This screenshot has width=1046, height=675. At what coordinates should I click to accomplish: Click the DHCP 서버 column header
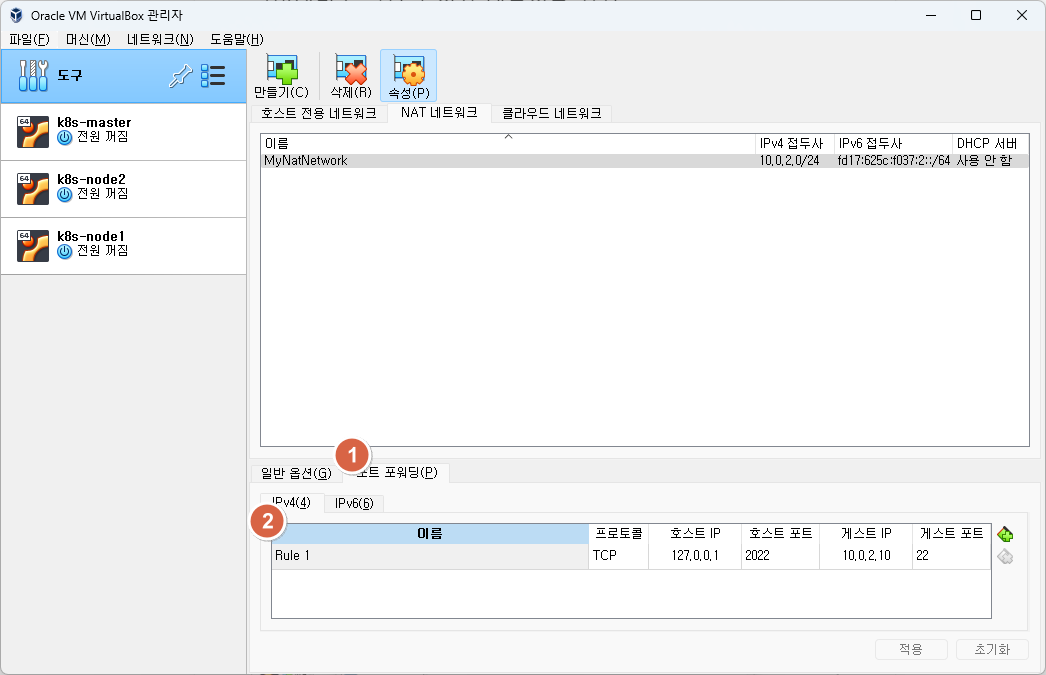click(991, 143)
